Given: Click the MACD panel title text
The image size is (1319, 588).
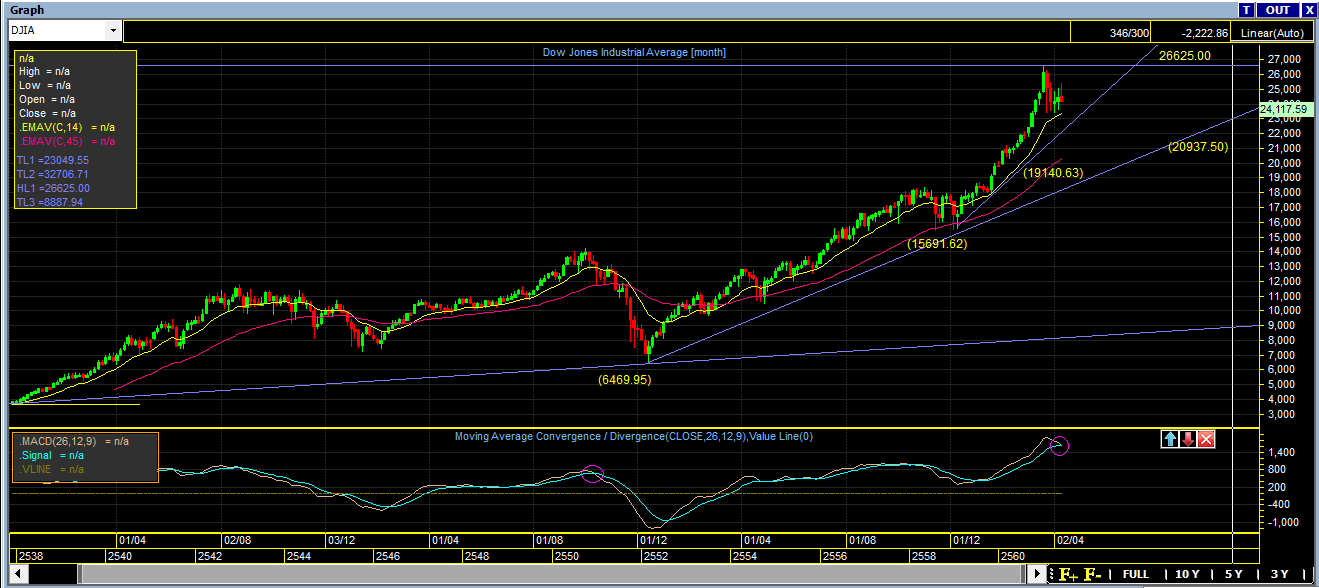Looking at the screenshot, I should [x=633, y=436].
